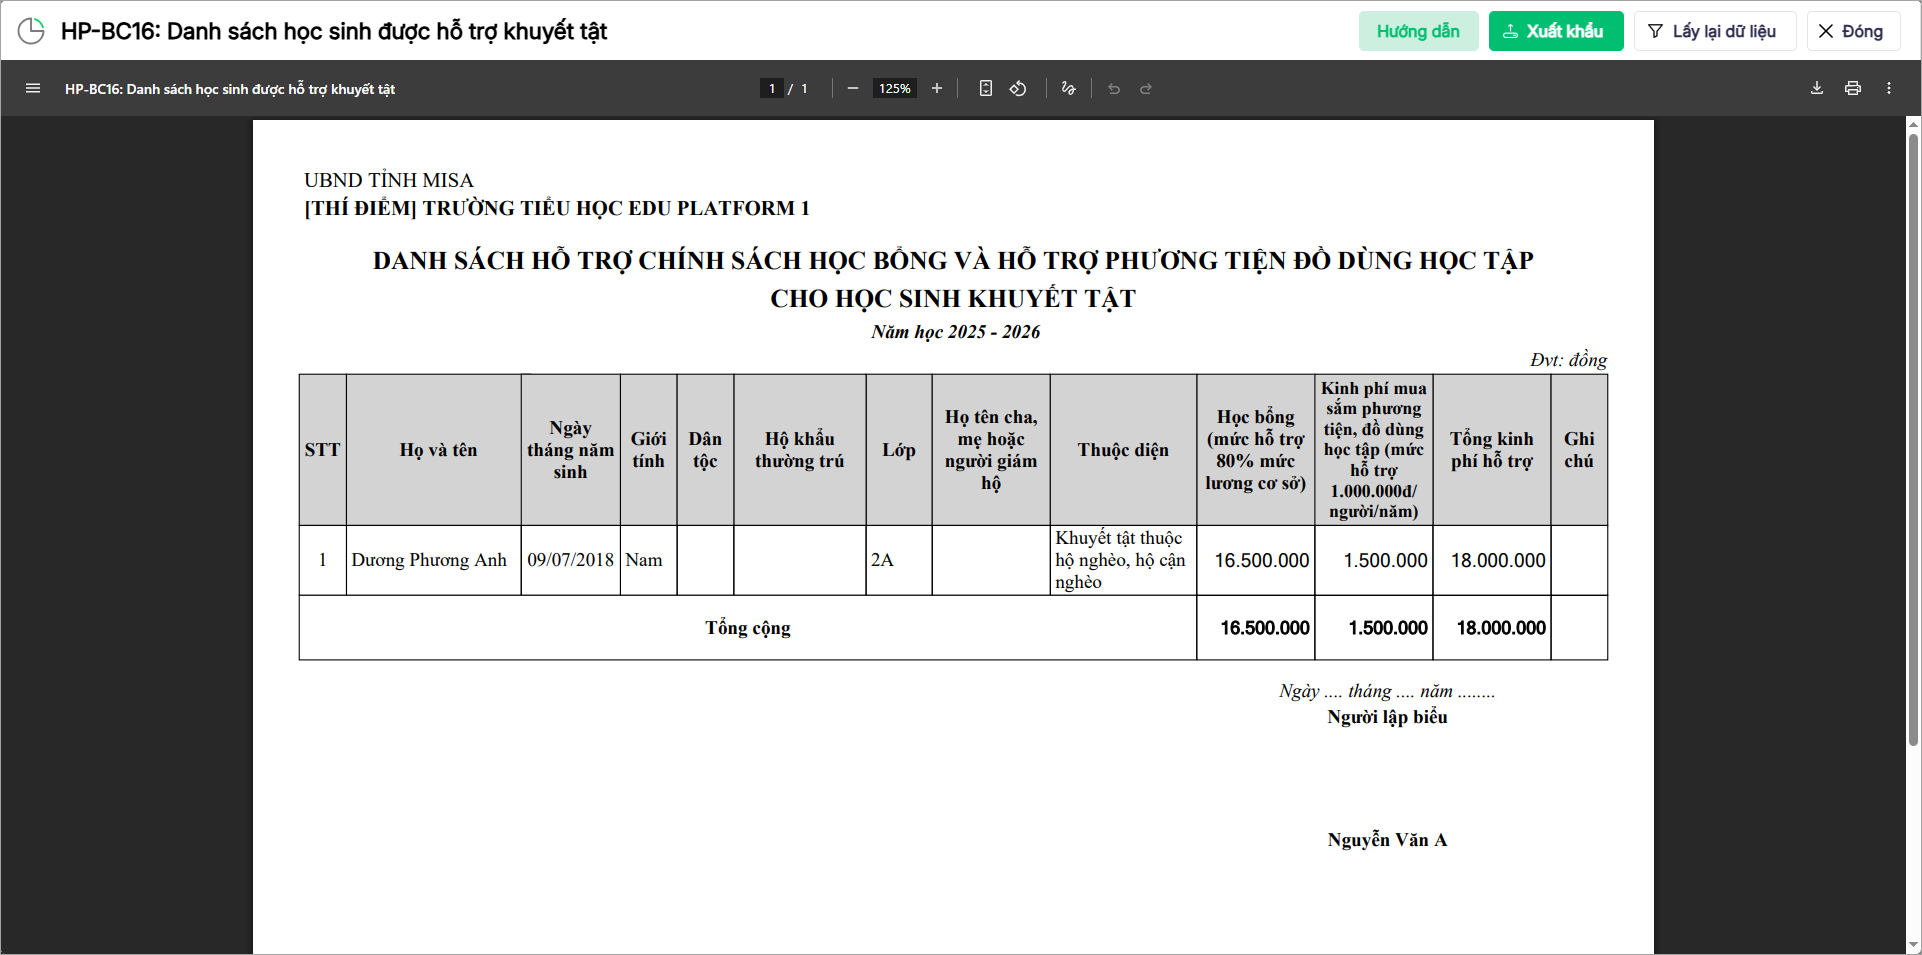The width and height of the screenshot is (1922, 955).
Task: Click the signer name Nguyễn Văn A
Action: (x=1387, y=840)
